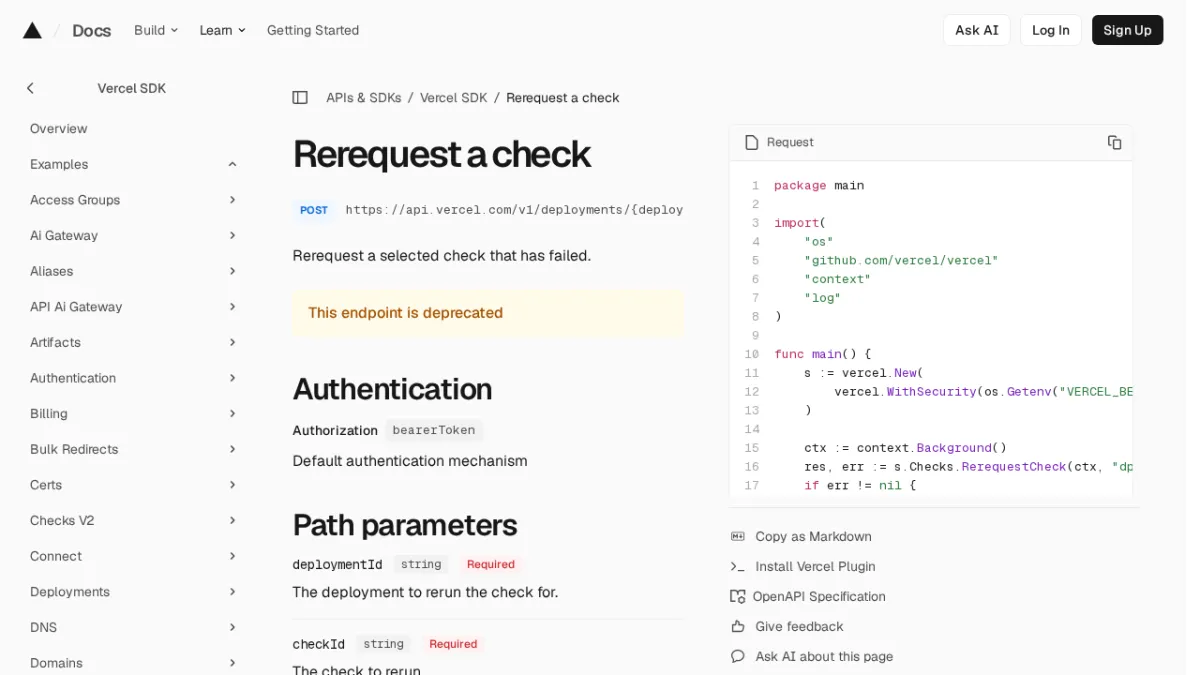1200x675 pixels.
Task: Click Give feedback link
Action: pos(799,626)
